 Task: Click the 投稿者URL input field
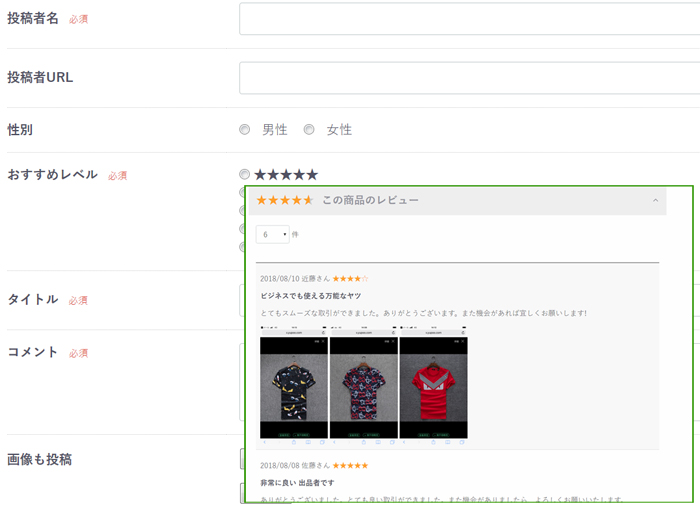469,78
